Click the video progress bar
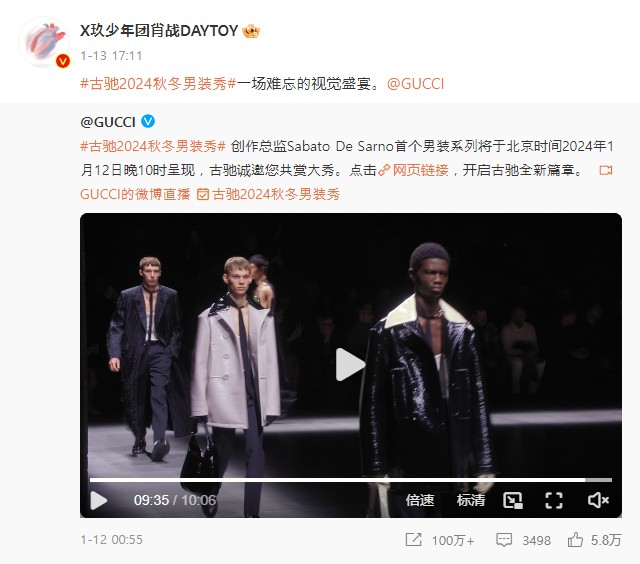 point(351,480)
